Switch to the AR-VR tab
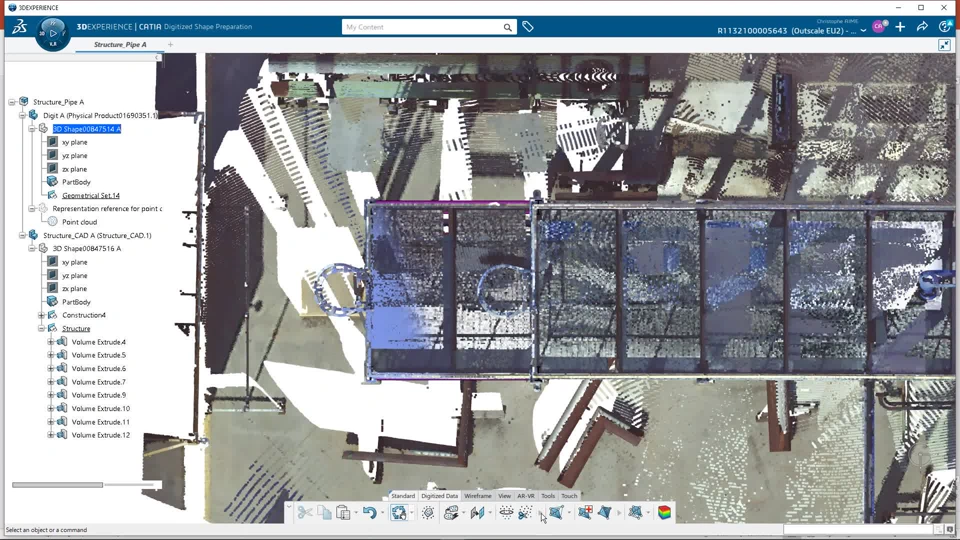The width and height of the screenshot is (960, 540). (526, 496)
